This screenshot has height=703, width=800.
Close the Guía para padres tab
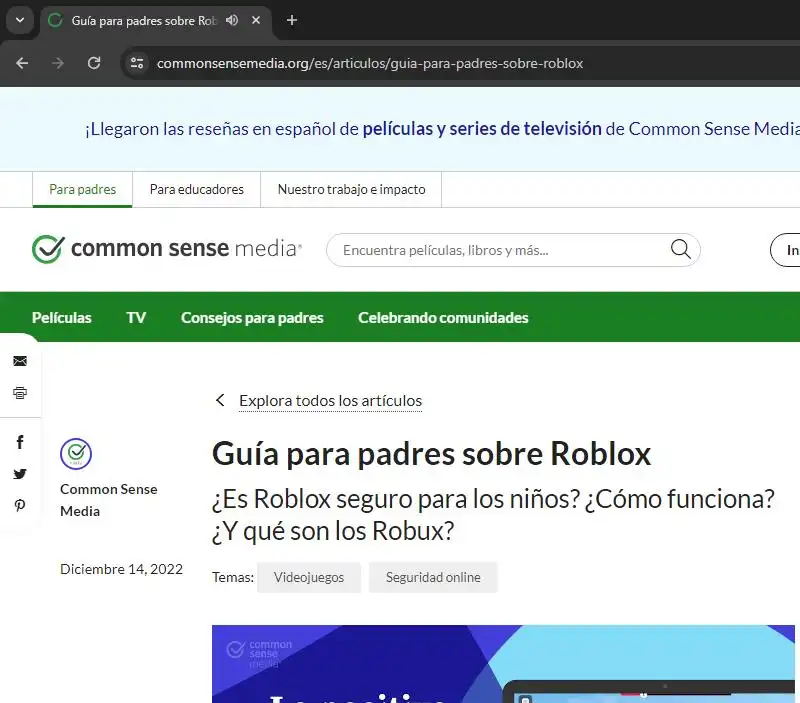(x=256, y=20)
